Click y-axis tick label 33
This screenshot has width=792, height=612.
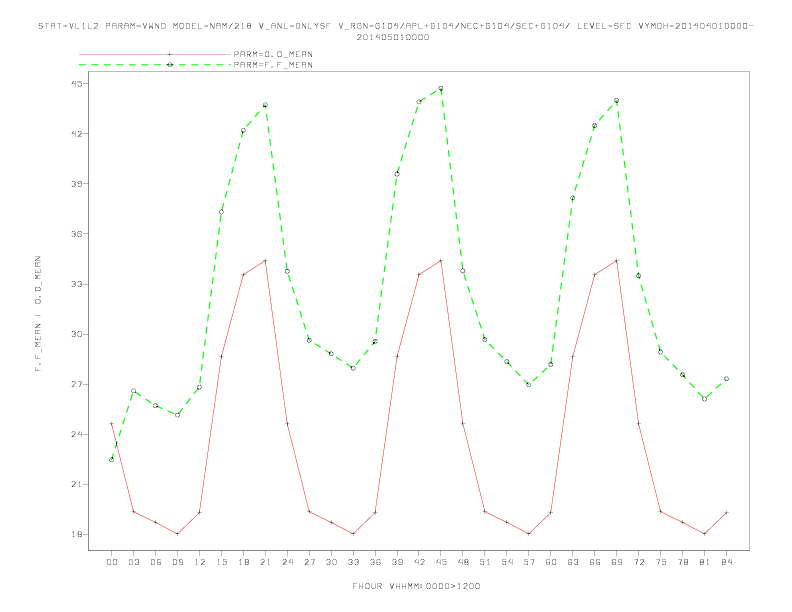(76, 284)
